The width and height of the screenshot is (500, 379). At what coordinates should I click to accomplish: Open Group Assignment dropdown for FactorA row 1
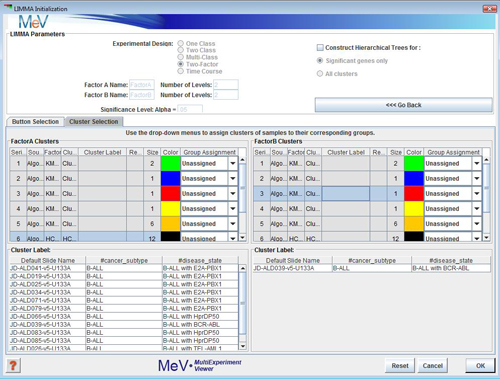(x=233, y=163)
